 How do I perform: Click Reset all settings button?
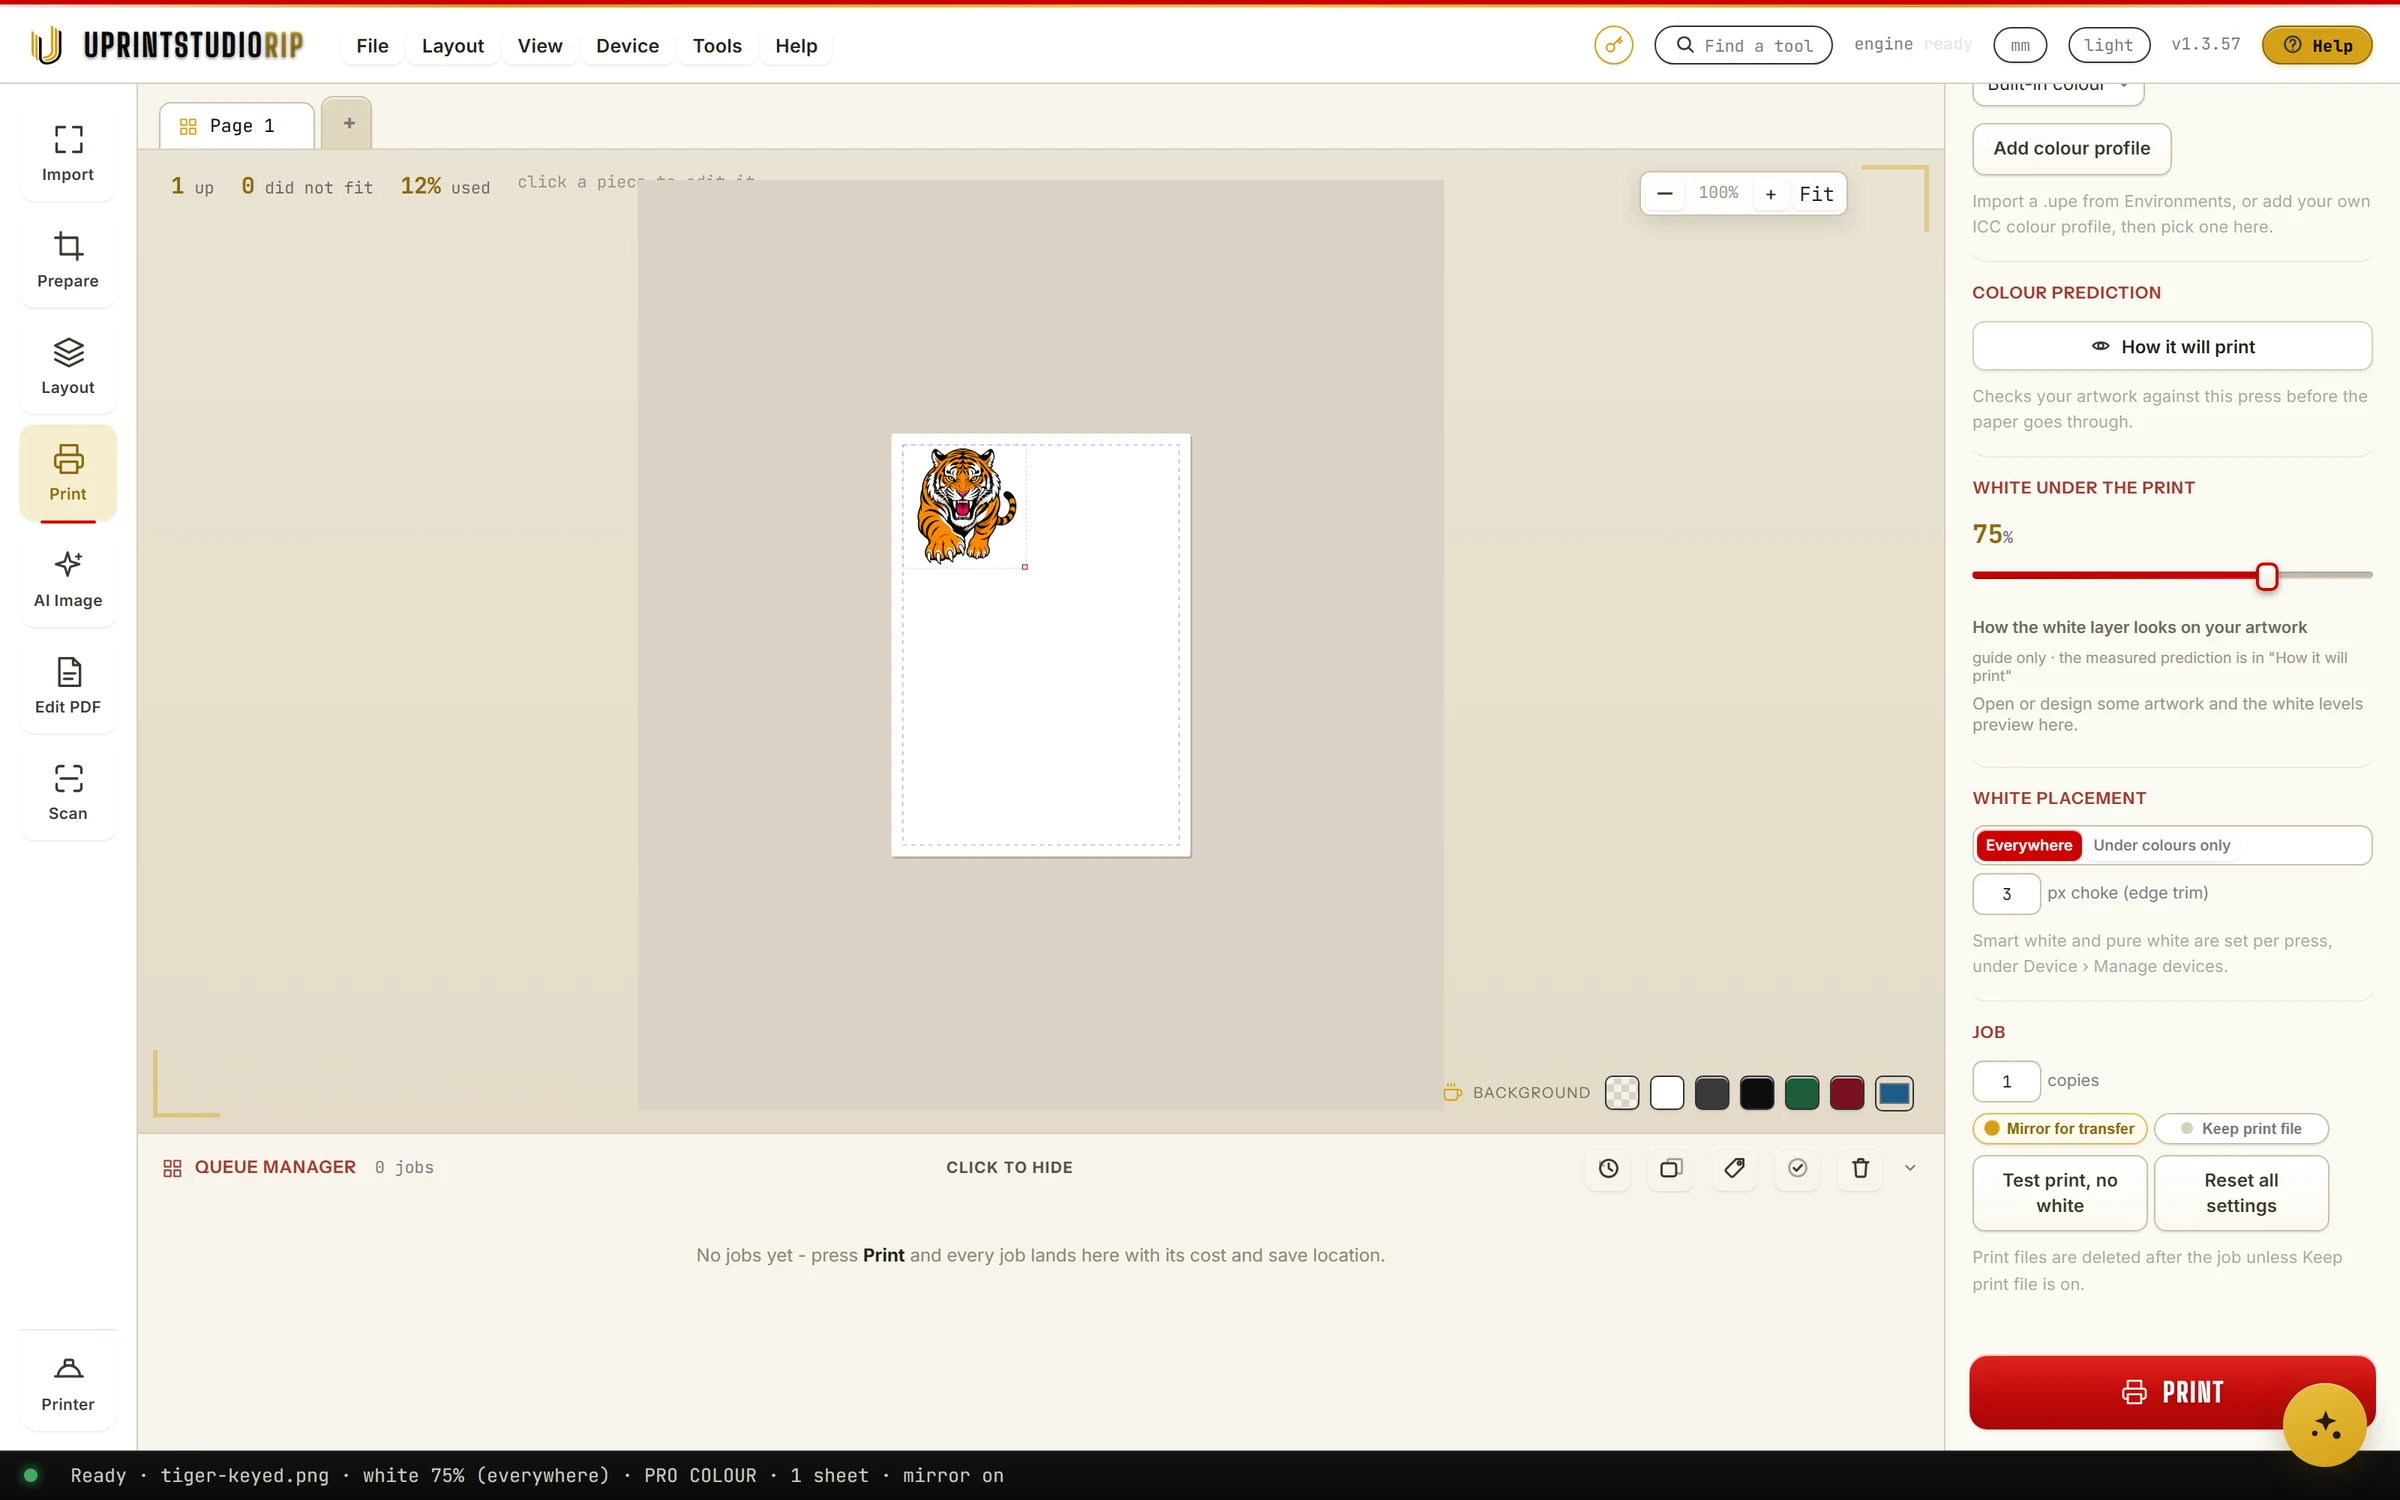pos(2241,1193)
